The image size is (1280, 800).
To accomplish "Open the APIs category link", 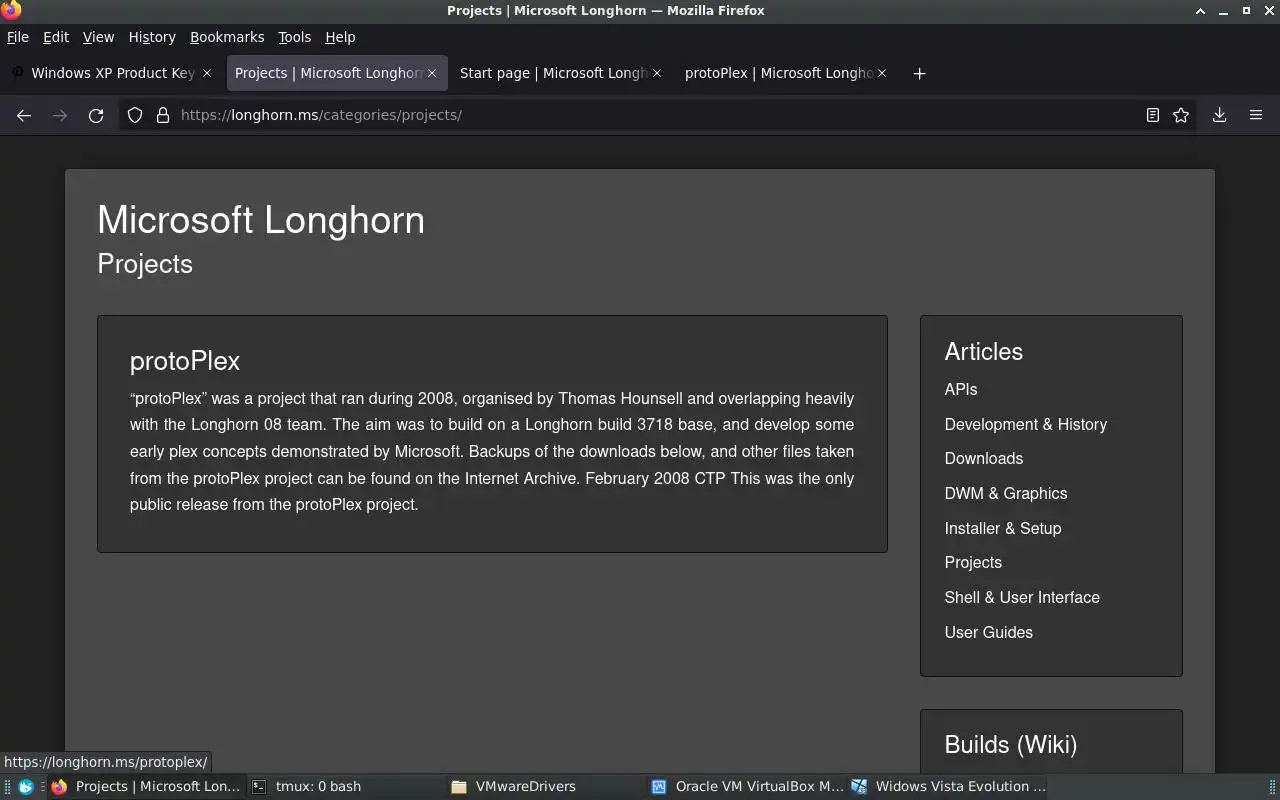I will (x=961, y=389).
